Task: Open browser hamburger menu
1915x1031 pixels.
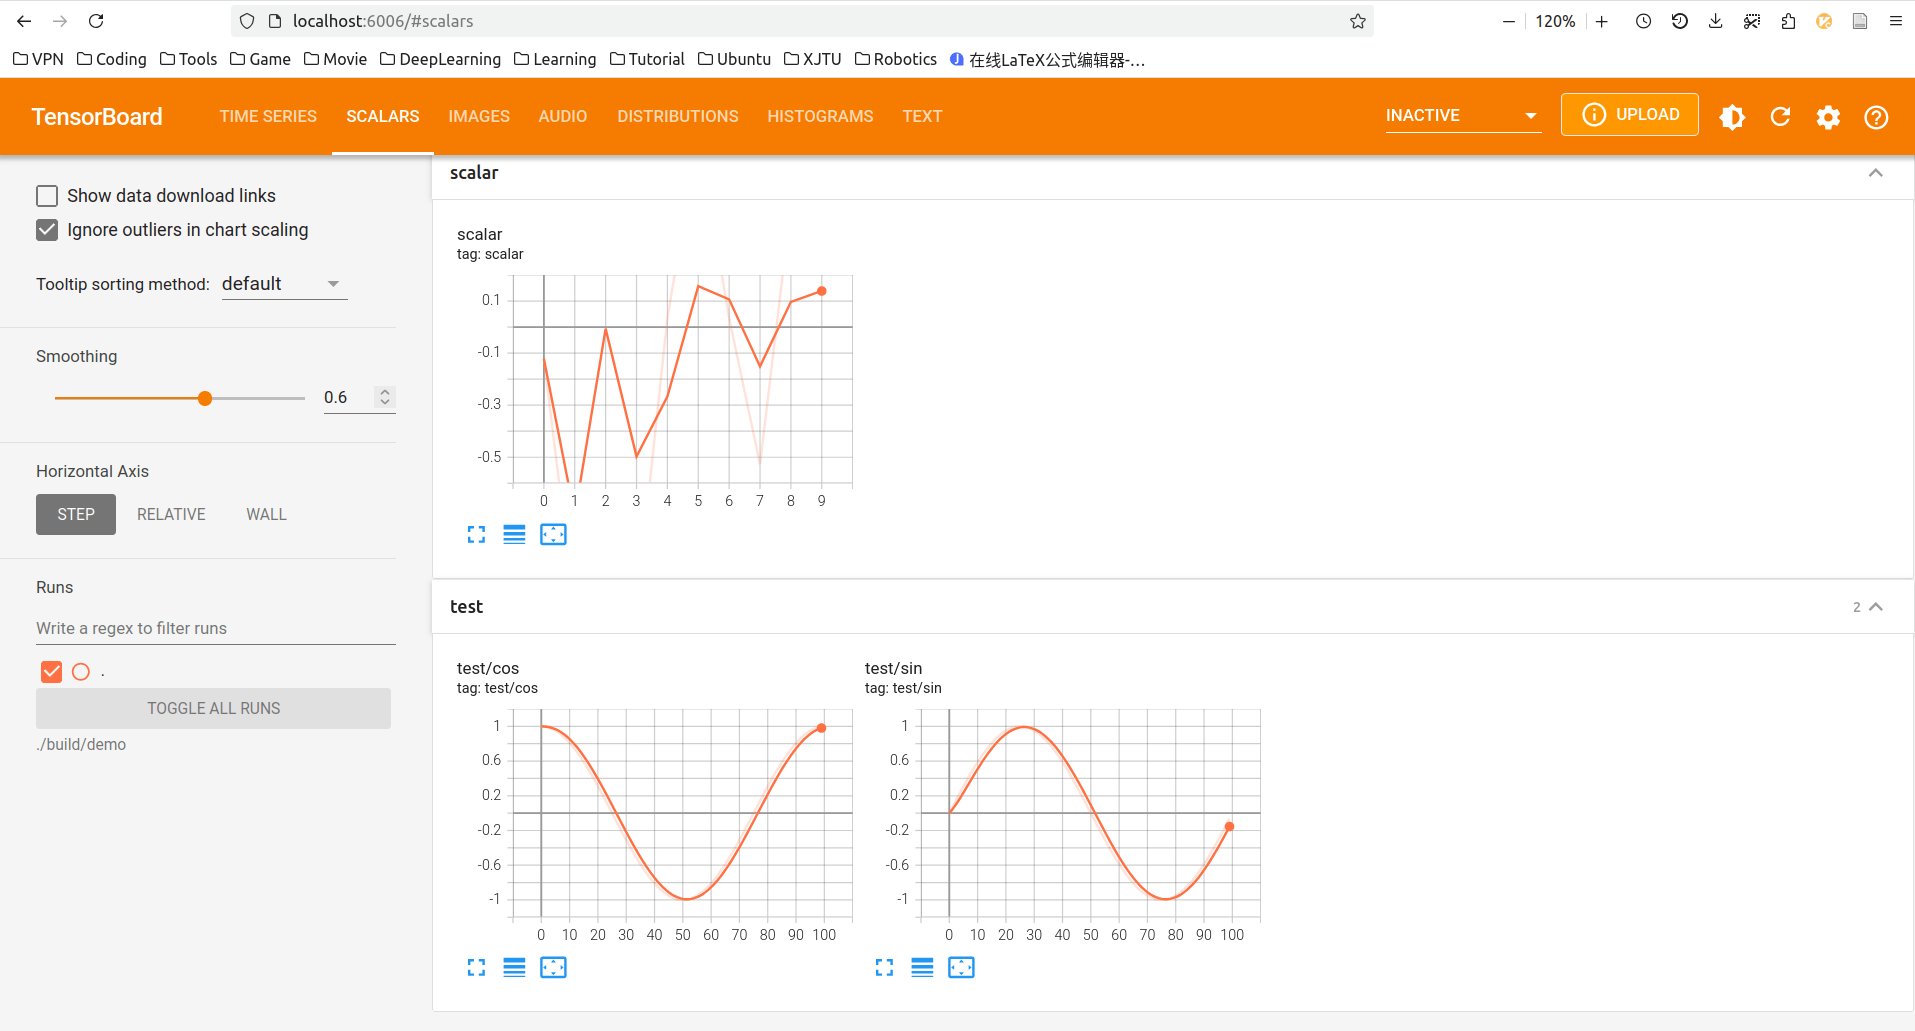Action: [1895, 21]
